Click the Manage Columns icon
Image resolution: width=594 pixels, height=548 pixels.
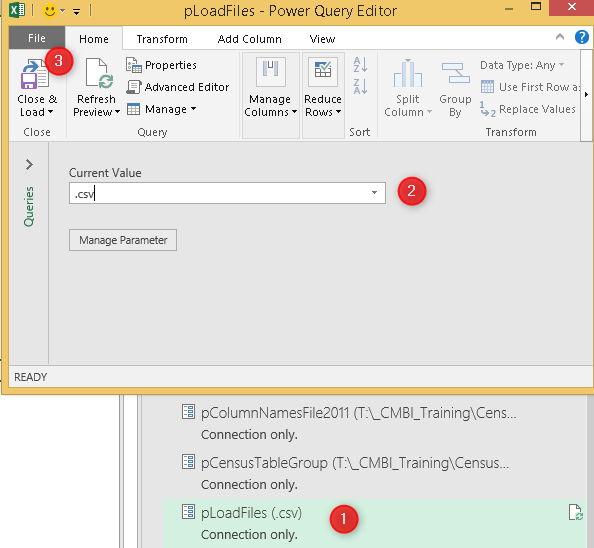point(270,72)
